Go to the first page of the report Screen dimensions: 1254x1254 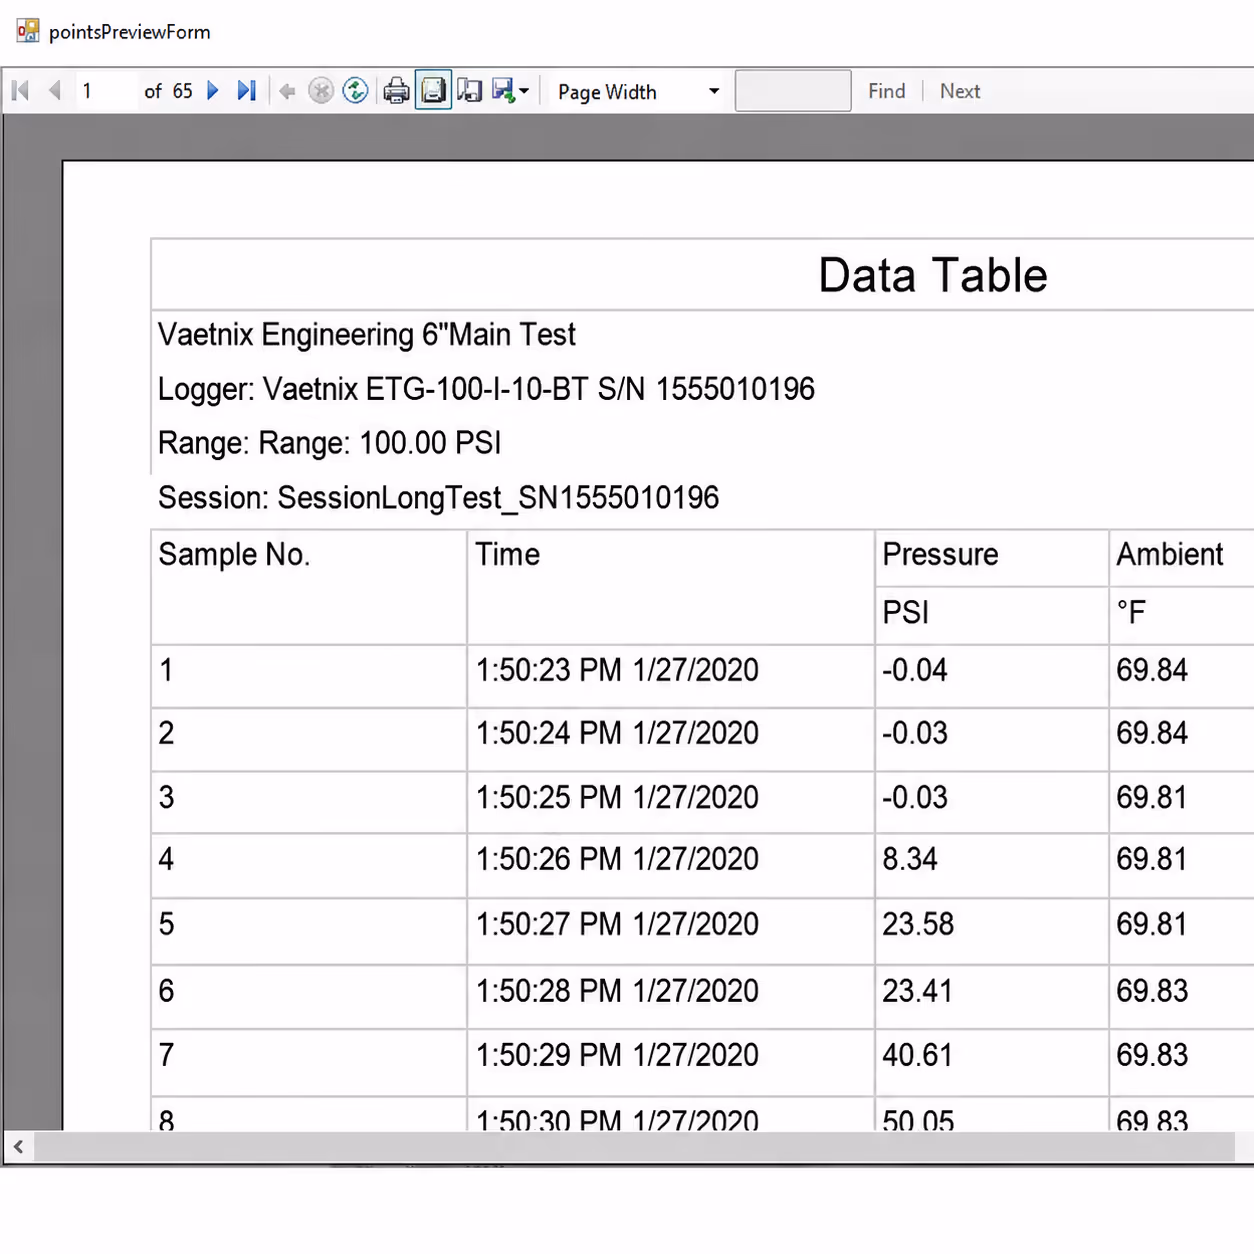pyautogui.click(x=20, y=91)
